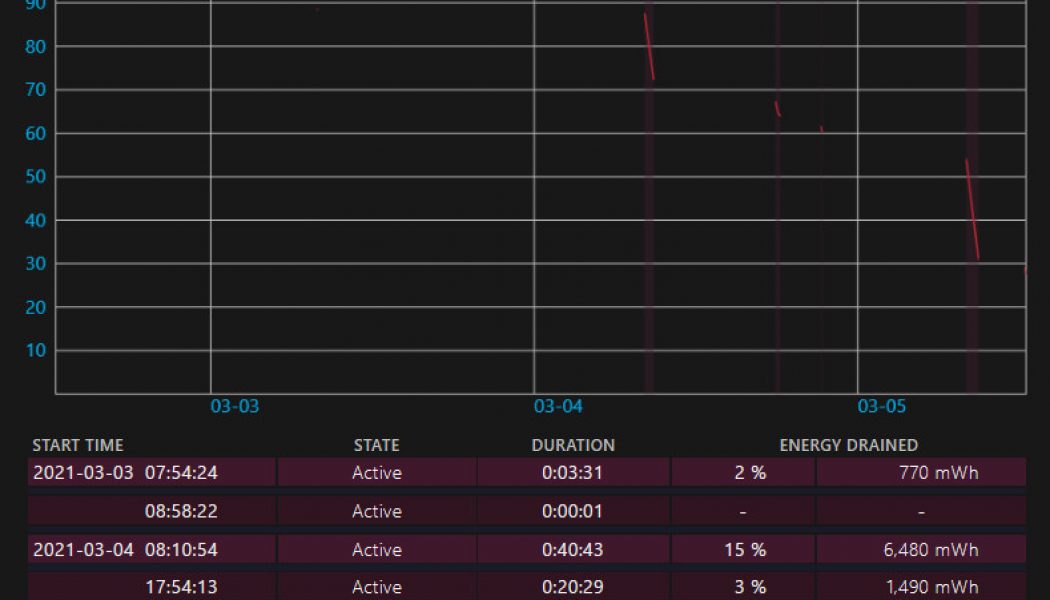Sort the table by START TIME column
Viewport: 1050px width, 600px height.
coord(79,445)
